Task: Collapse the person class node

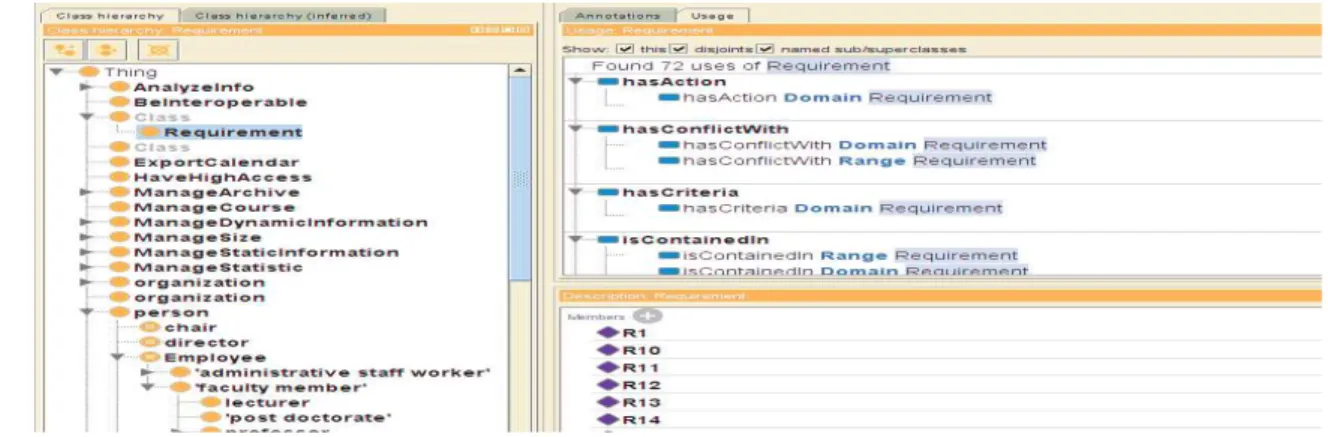Action: 87,312
